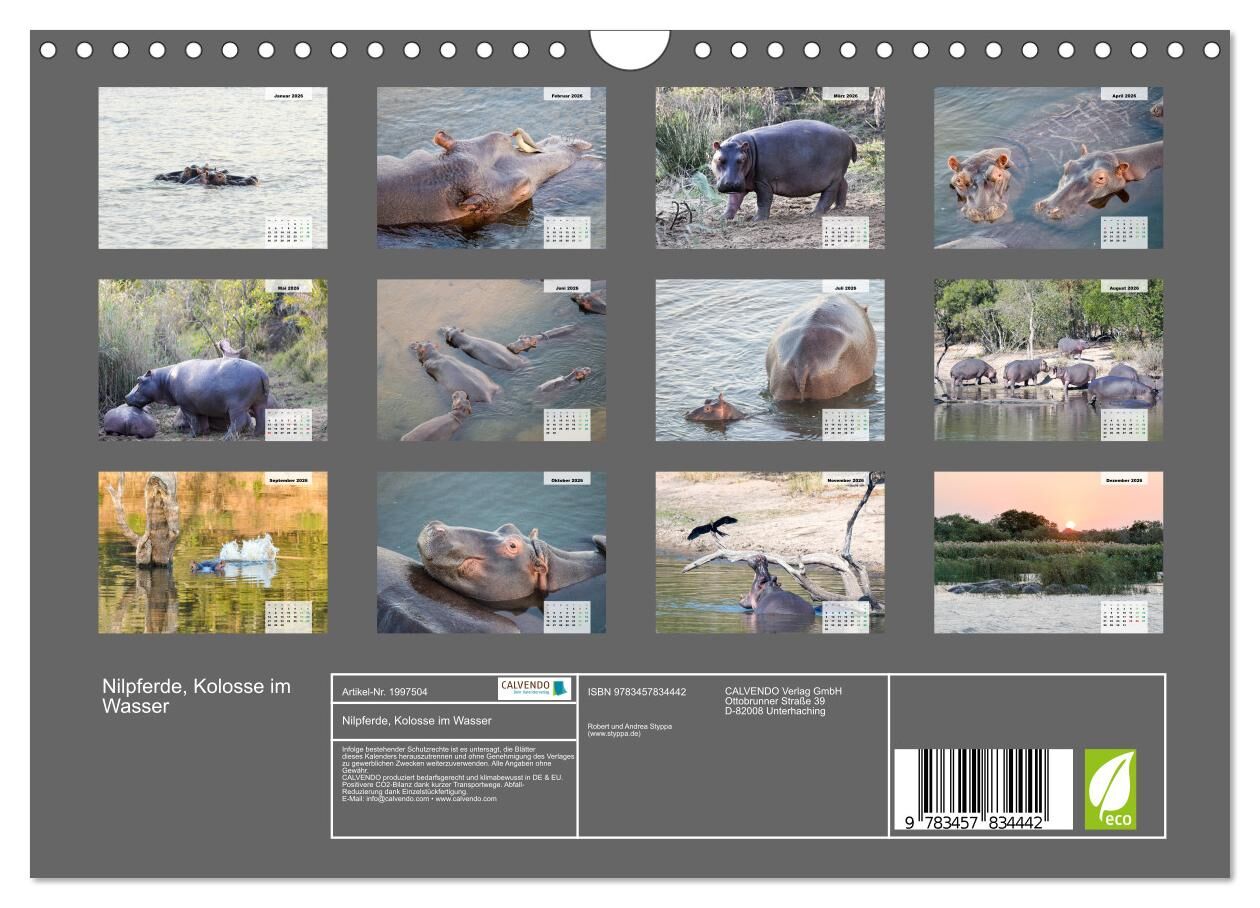Open the Juni 2026 swimming hippo group thumbnail
The width and height of the screenshot is (1260, 908).
(x=491, y=360)
